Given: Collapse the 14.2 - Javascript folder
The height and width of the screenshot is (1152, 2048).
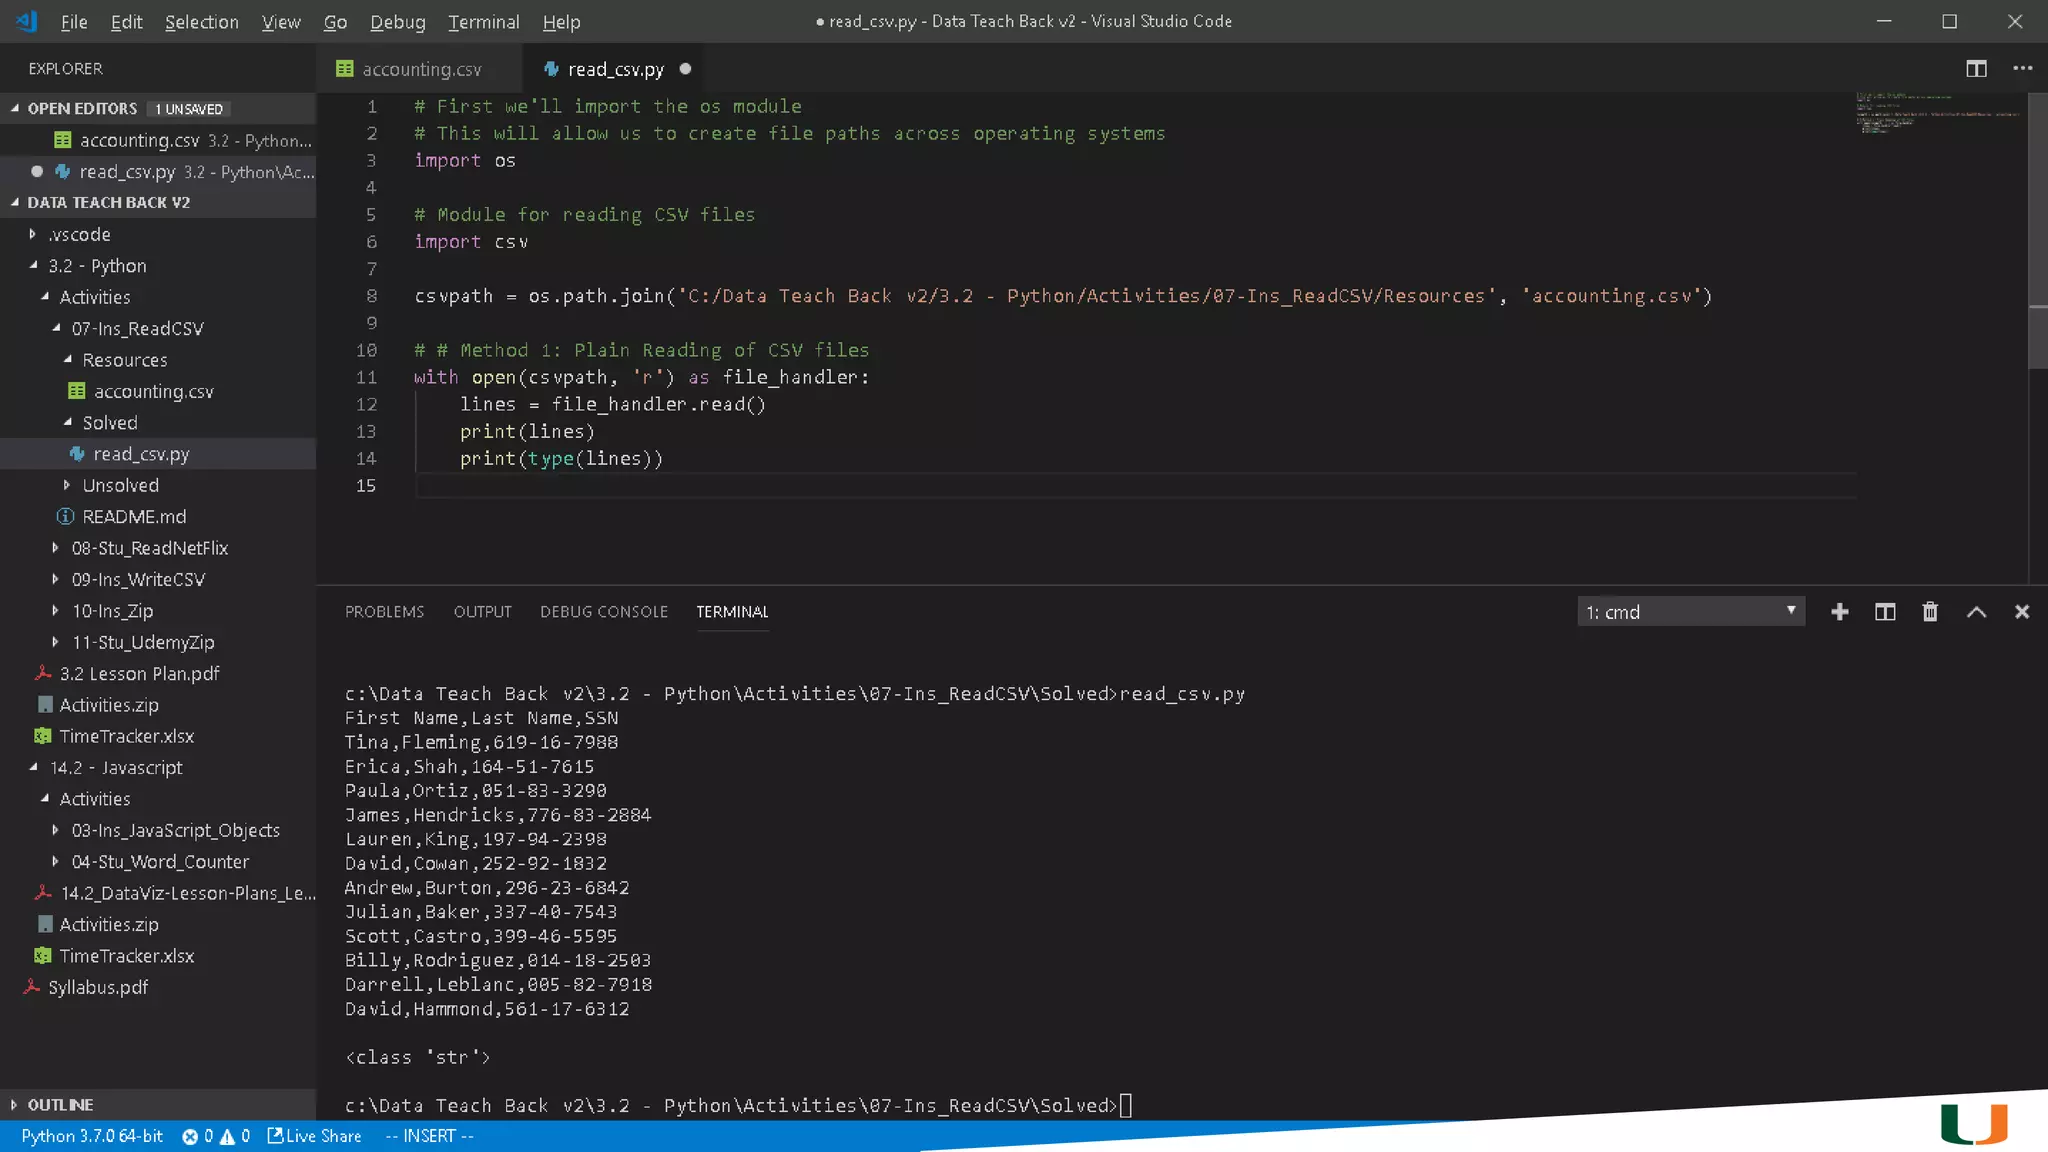Looking at the screenshot, I should [x=116, y=768].
